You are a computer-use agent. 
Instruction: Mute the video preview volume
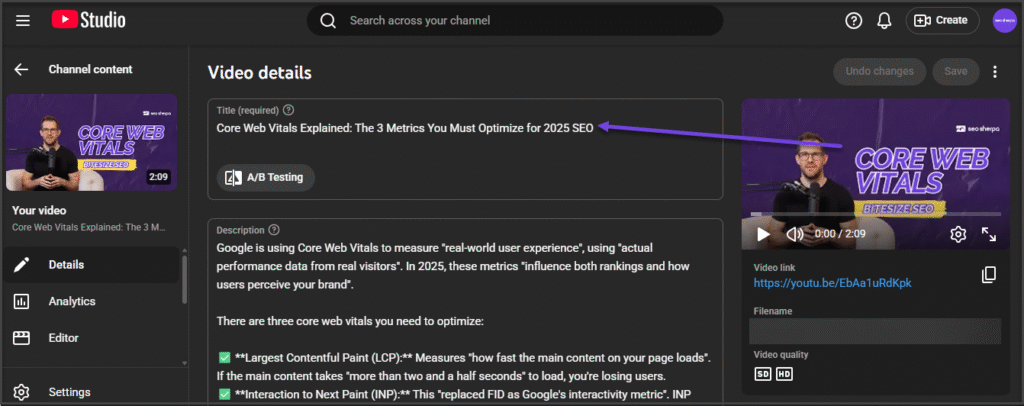(795, 234)
